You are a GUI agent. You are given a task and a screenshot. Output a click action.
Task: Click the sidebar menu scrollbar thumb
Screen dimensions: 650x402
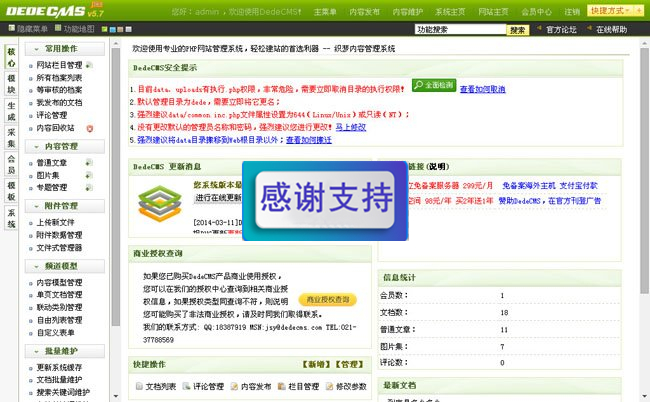click(x=116, y=186)
